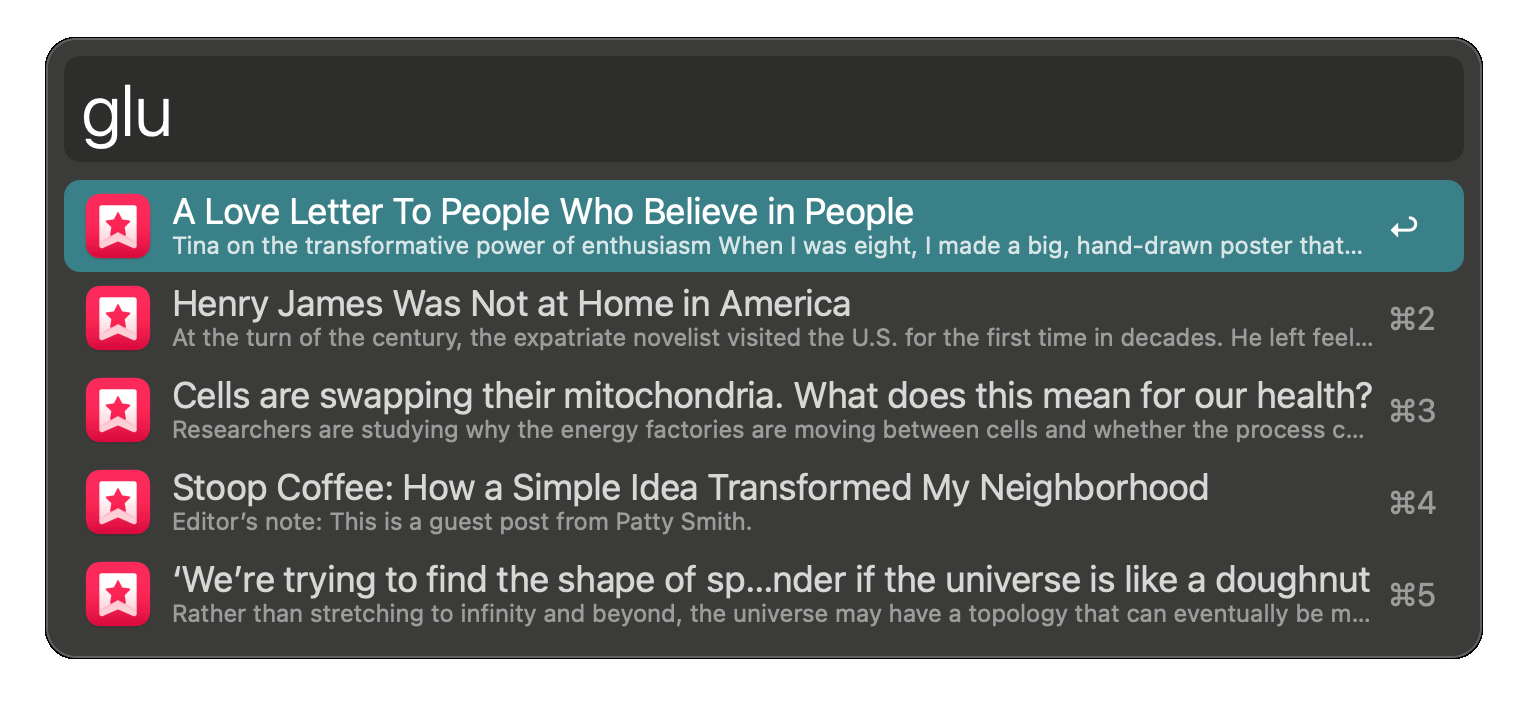Viewport: 1528px width, 712px height.
Task: Click subtitle "Editor's note: This is a guest post"
Action: (461, 522)
